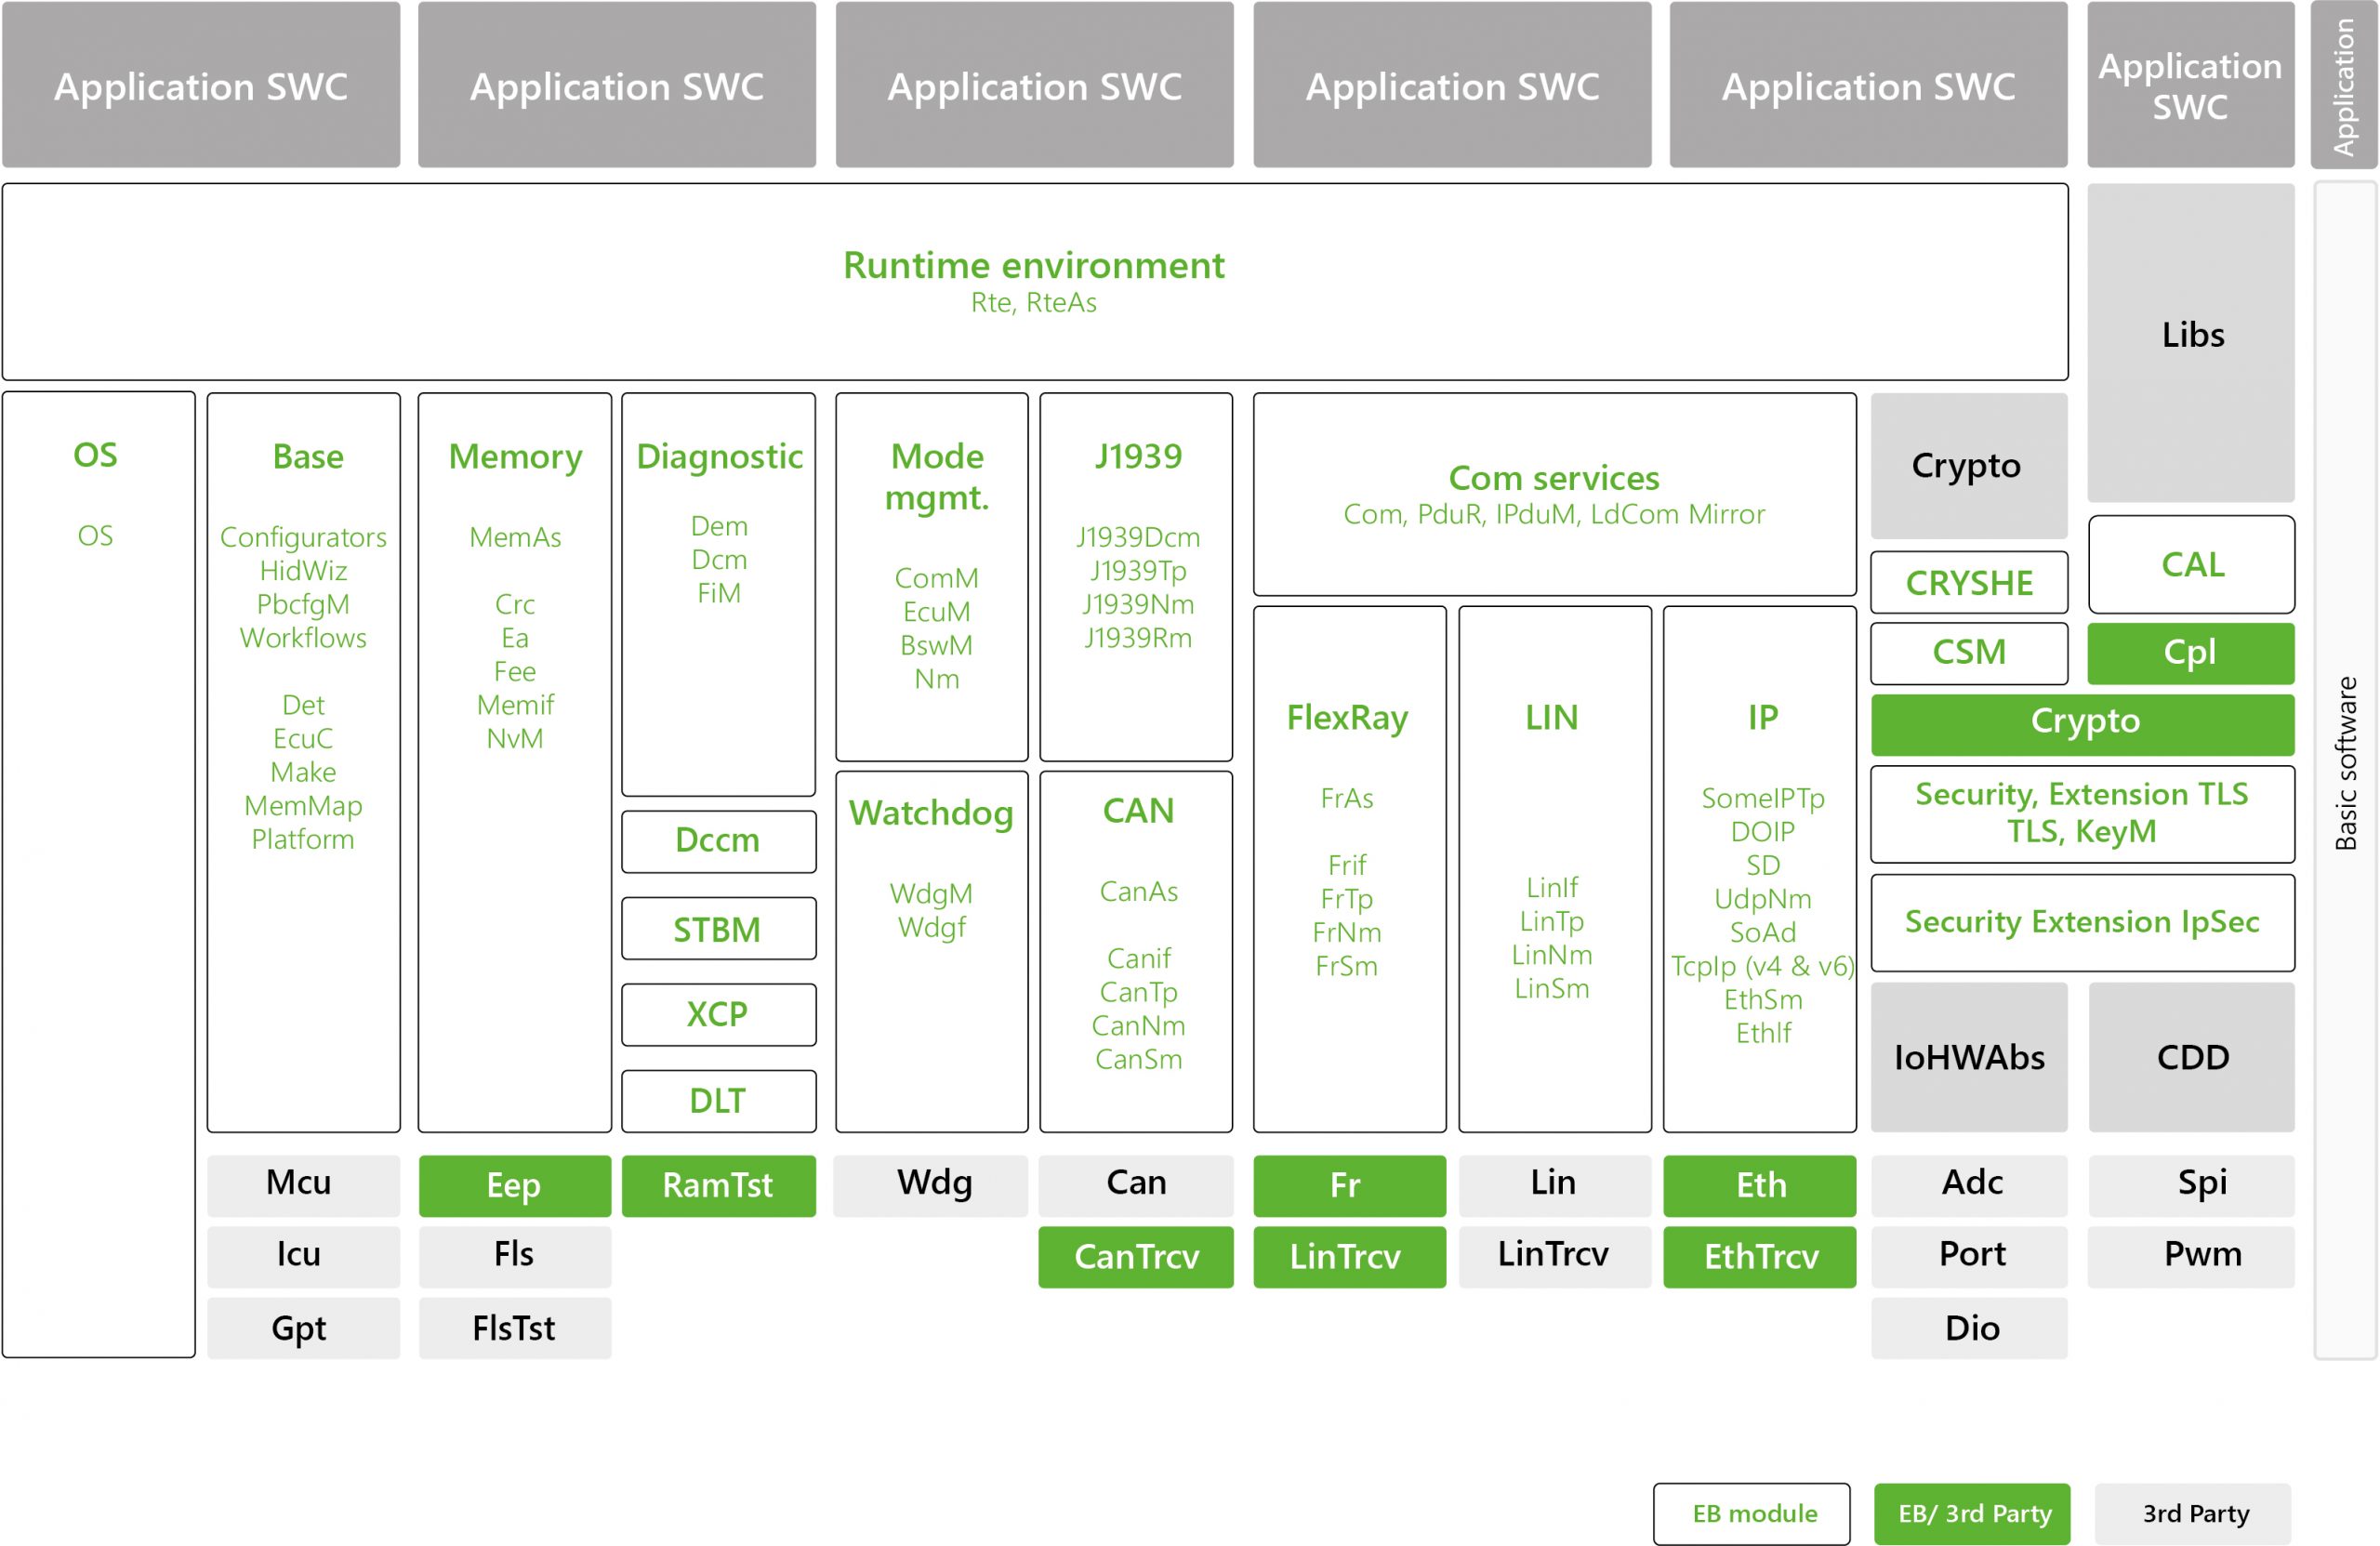Select the DLT module box
This screenshot has height=1546, width=2380.
(x=718, y=1101)
